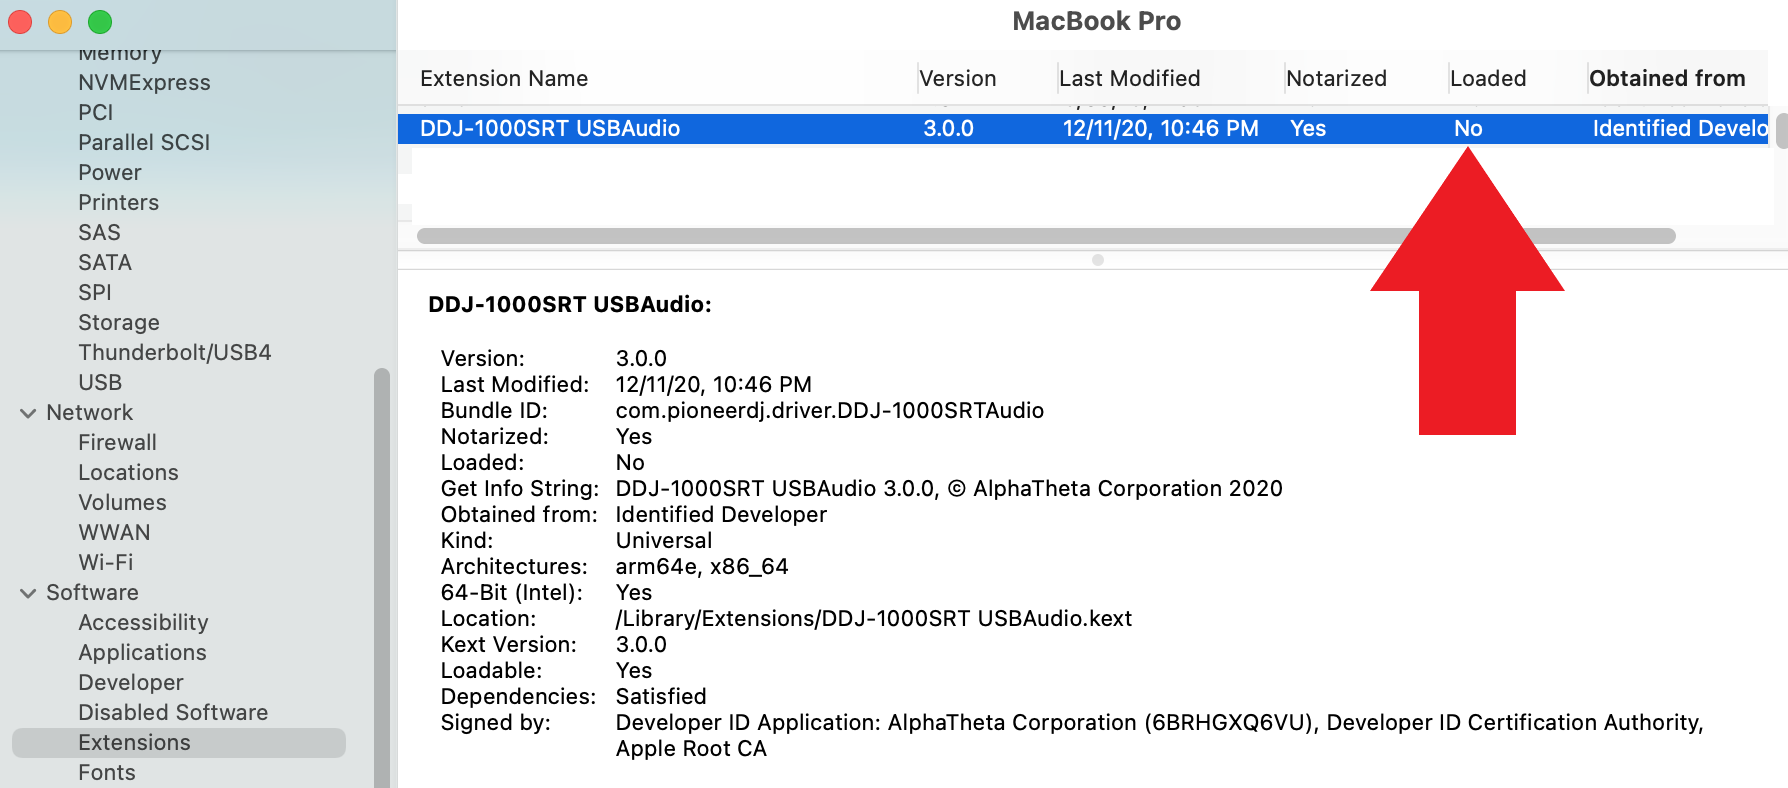Click the kext location path text
The height and width of the screenshot is (788, 1788).
(873, 619)
